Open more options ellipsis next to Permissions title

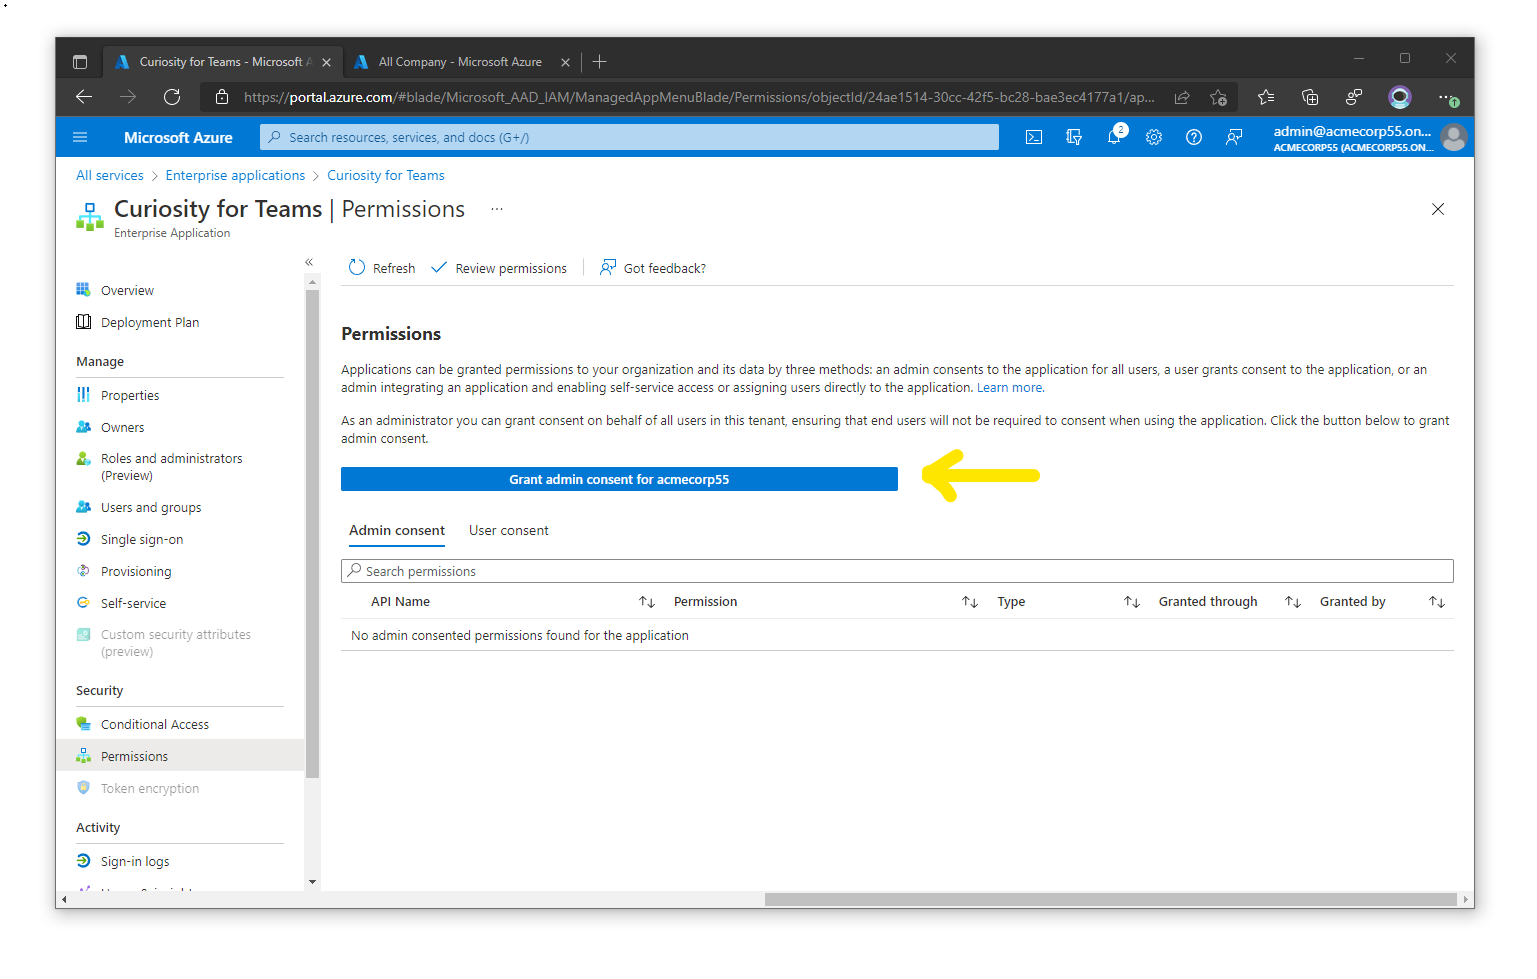497,209
